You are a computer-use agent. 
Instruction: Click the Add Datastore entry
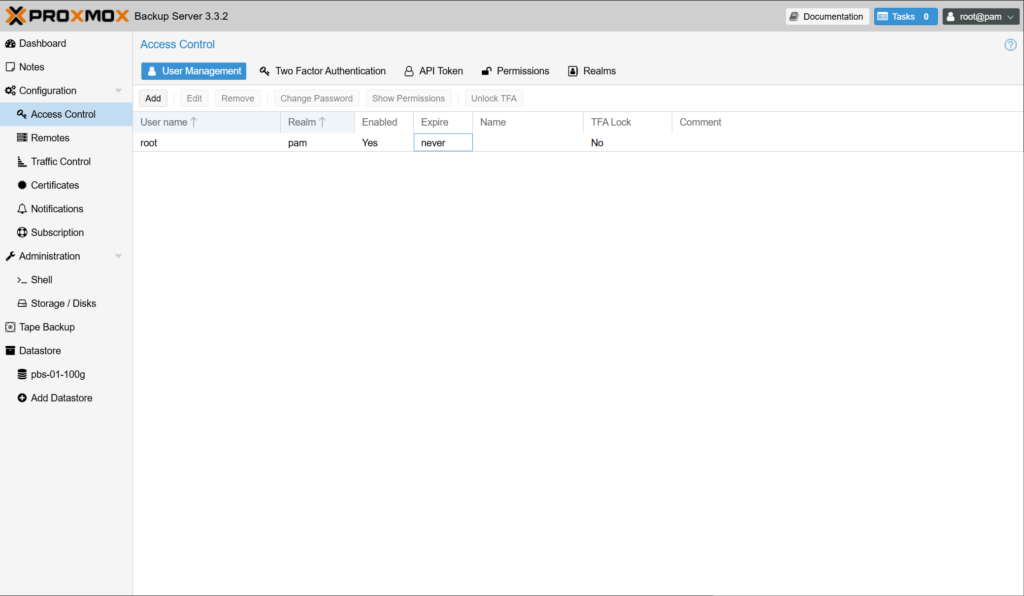[61, 398]
